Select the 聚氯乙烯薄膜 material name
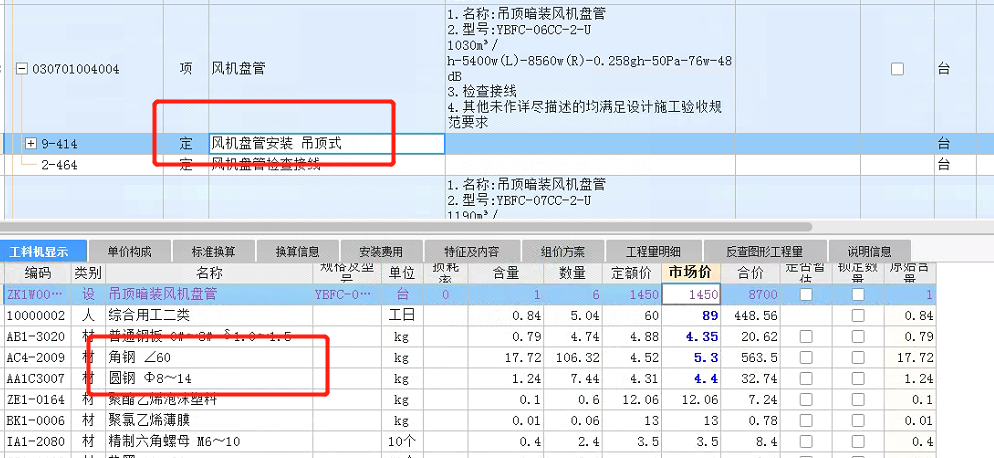The width and height of the screenshot is (994, 458). (150, 421)
